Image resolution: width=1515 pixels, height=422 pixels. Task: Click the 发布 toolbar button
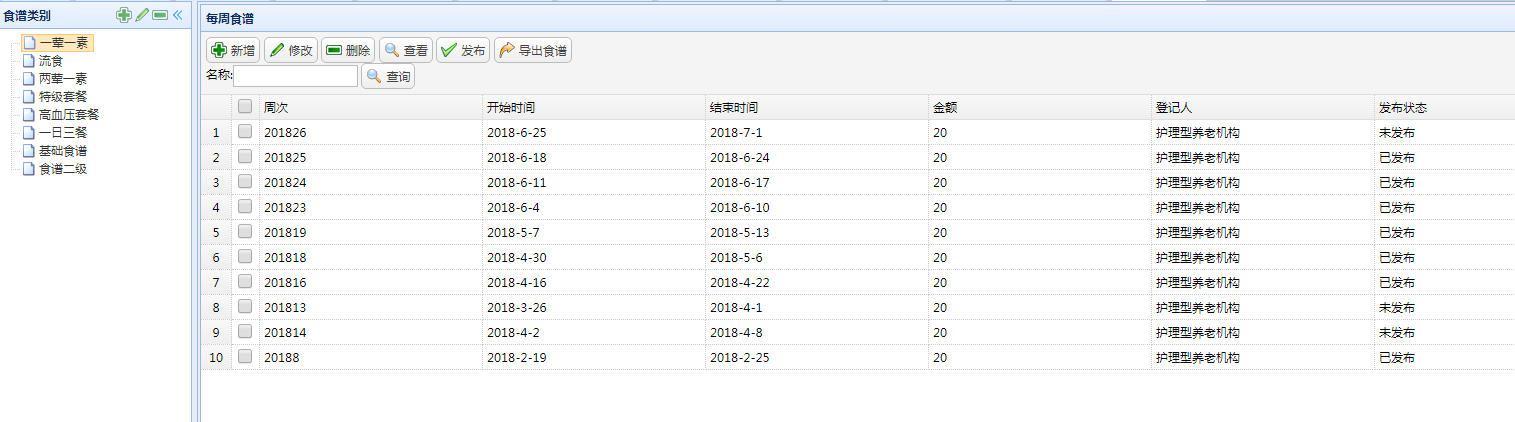(x=463, y=50)
